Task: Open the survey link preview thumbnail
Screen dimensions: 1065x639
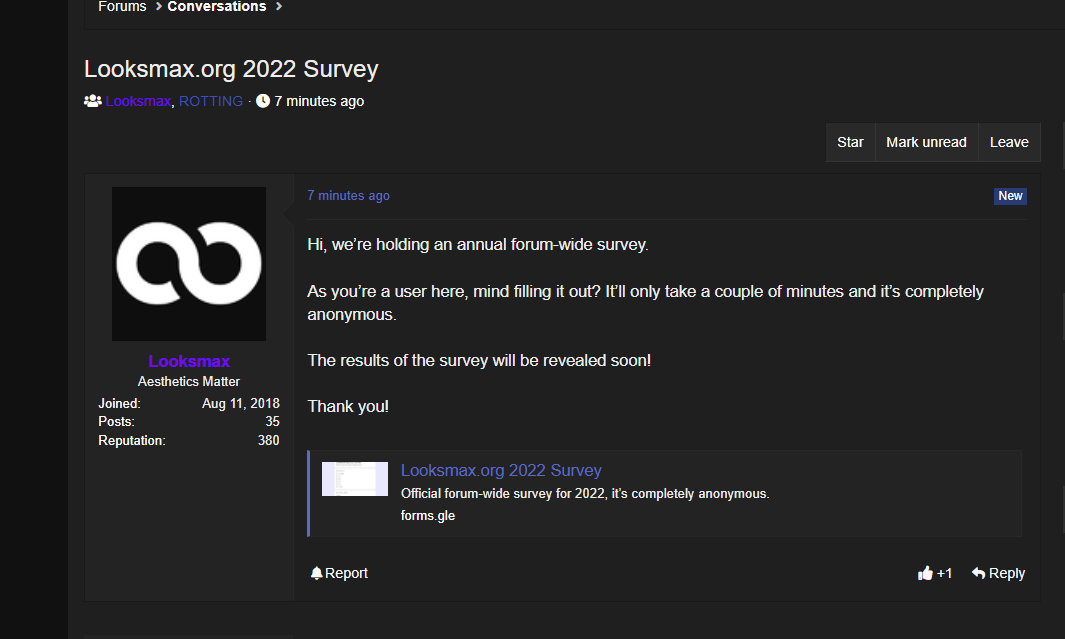Action: pos(355,479)
